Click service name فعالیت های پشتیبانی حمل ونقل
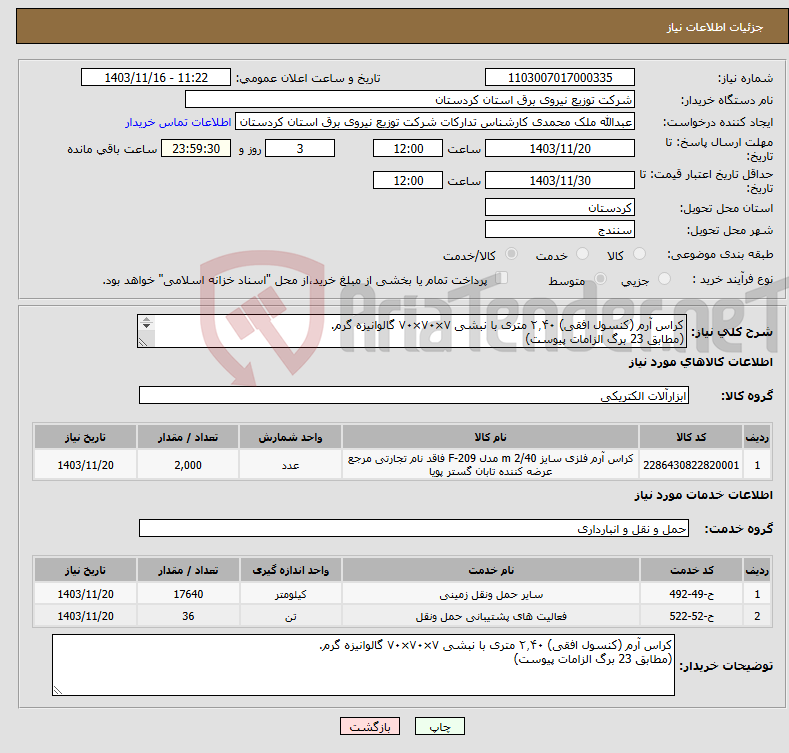Image resolution: width=789 pixels, height=753 pixels. (491, 616)
